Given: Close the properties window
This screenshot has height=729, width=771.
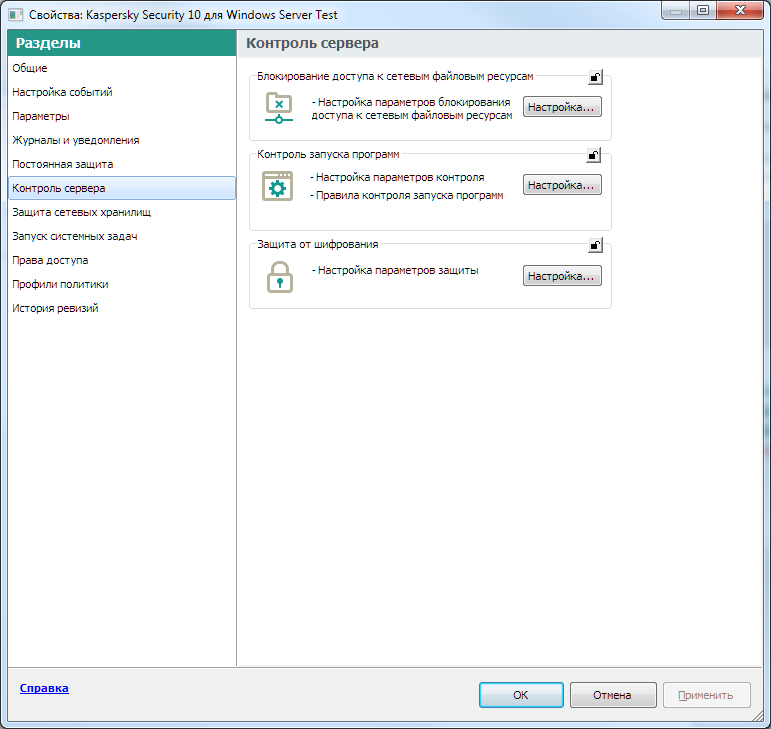Looking at the screenshot, I should (x=740, y=10).
